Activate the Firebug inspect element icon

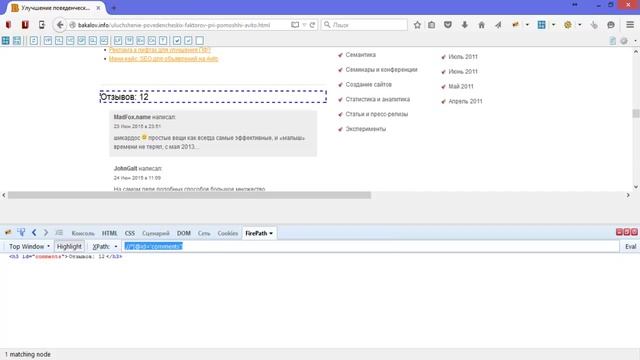pyautogui.click(x=21, y=233)
